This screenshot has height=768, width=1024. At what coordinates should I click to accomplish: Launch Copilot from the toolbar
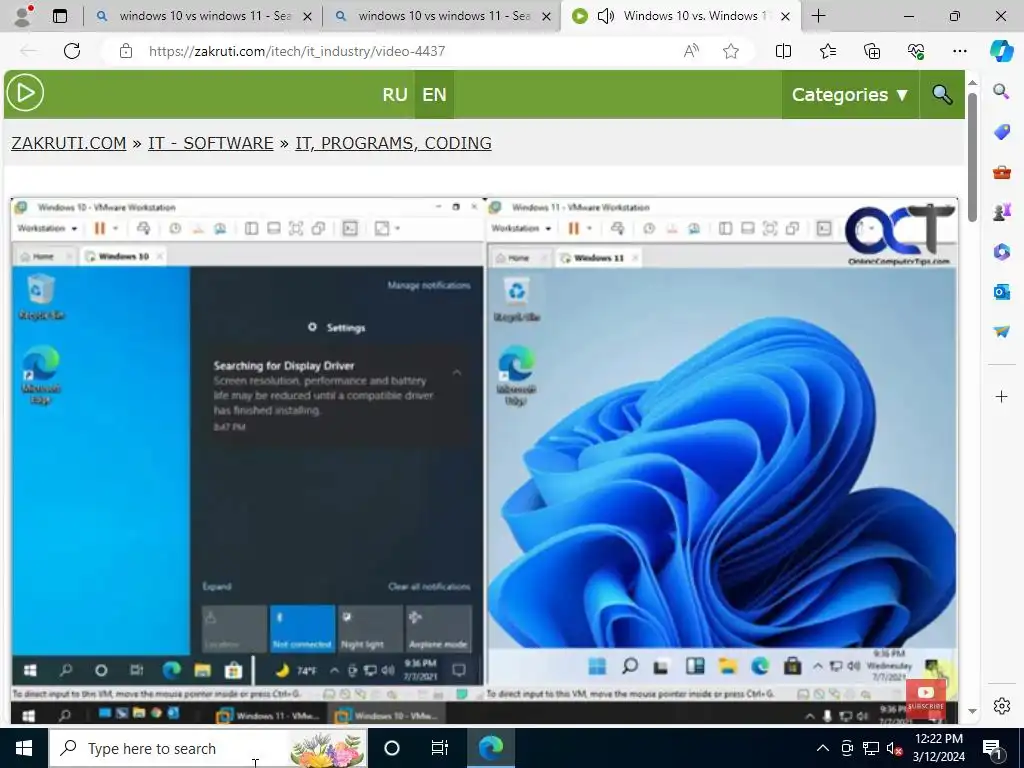tap(1001, 51)
